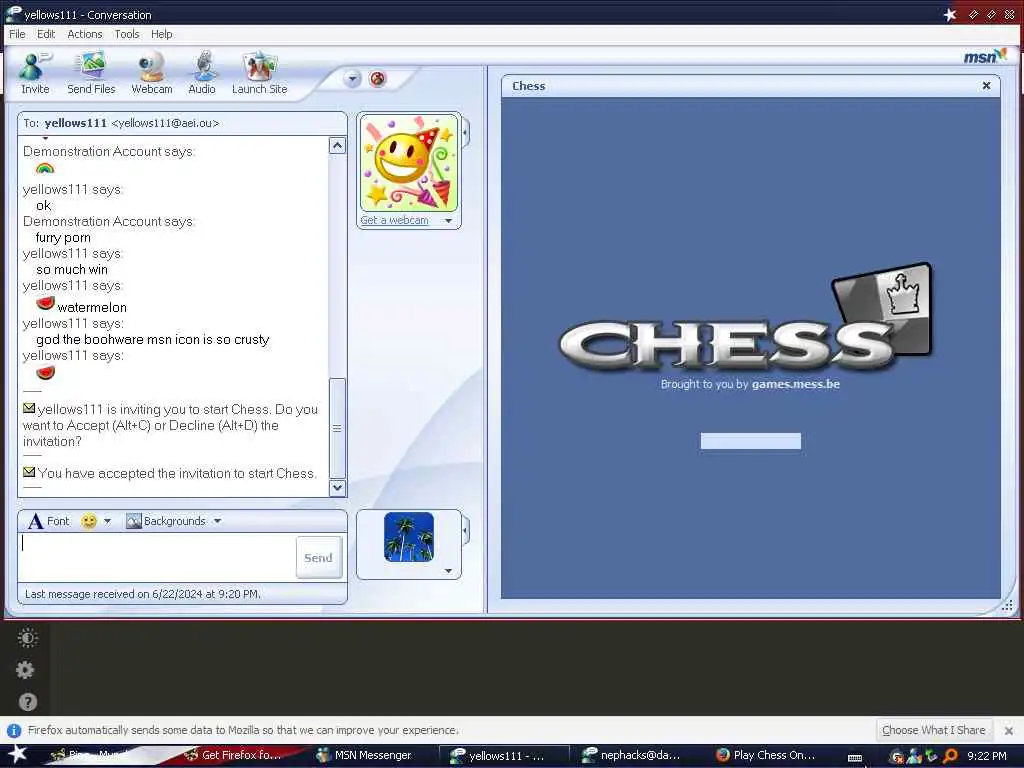Click the envelope icon beside accepted invitation
Image resolution: width=1024 pixels, height=768 pixels.
pyautogui.click(x=29, y=472)
